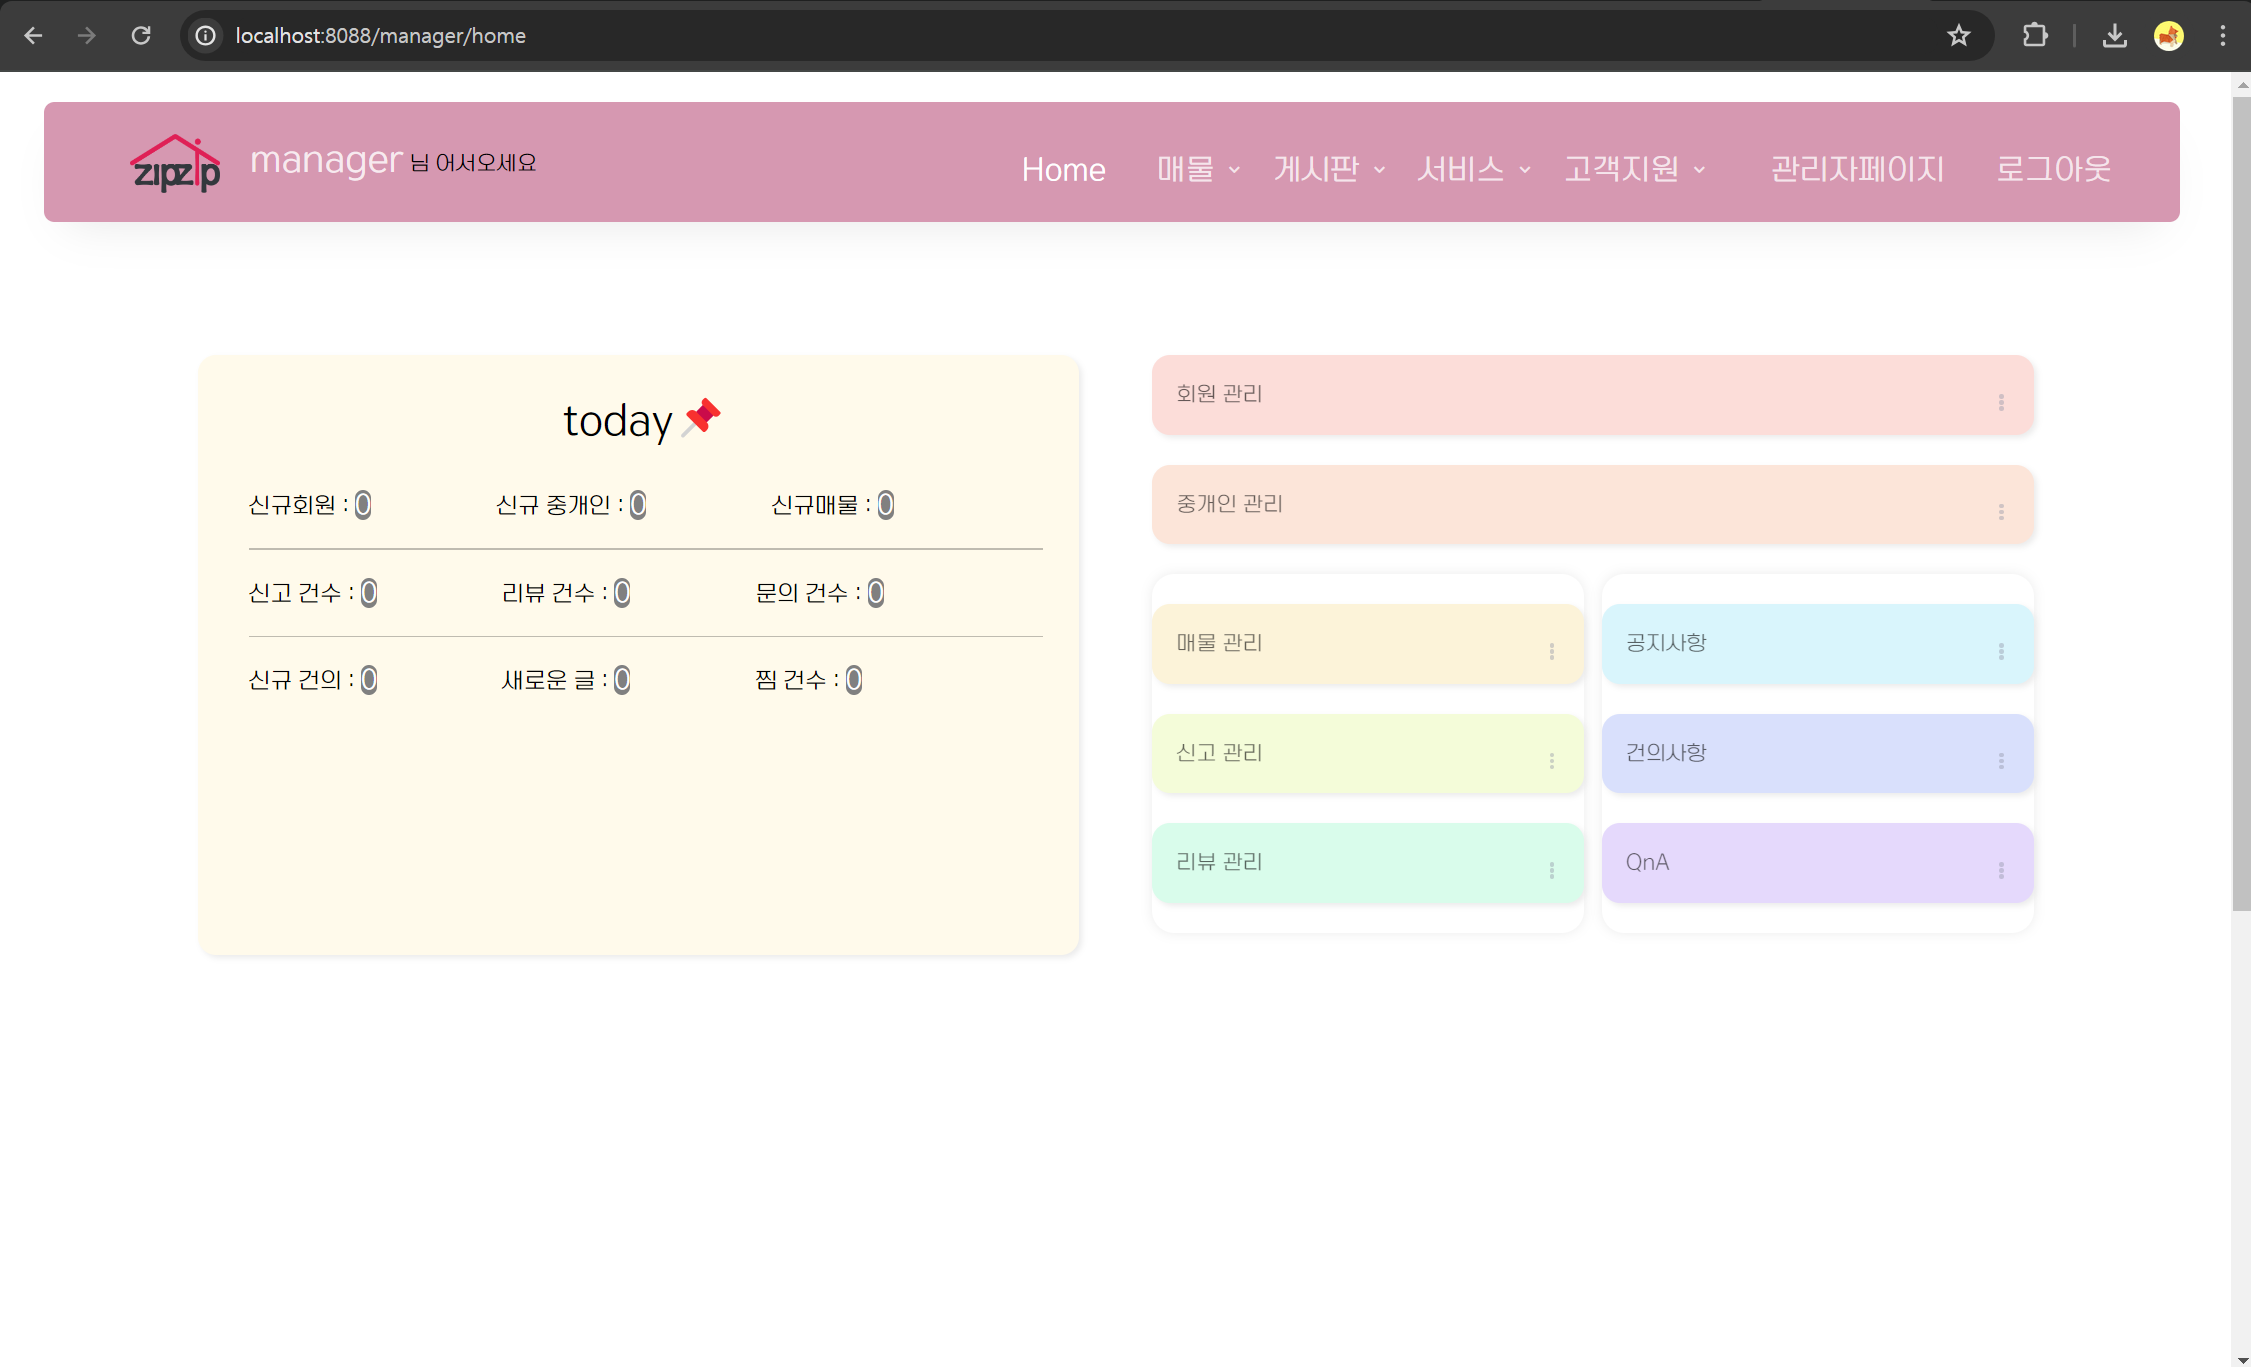Open three-dot menu on 회원 관리 card
This screenshot has width=2251, height=1367.
point(2001,402)
